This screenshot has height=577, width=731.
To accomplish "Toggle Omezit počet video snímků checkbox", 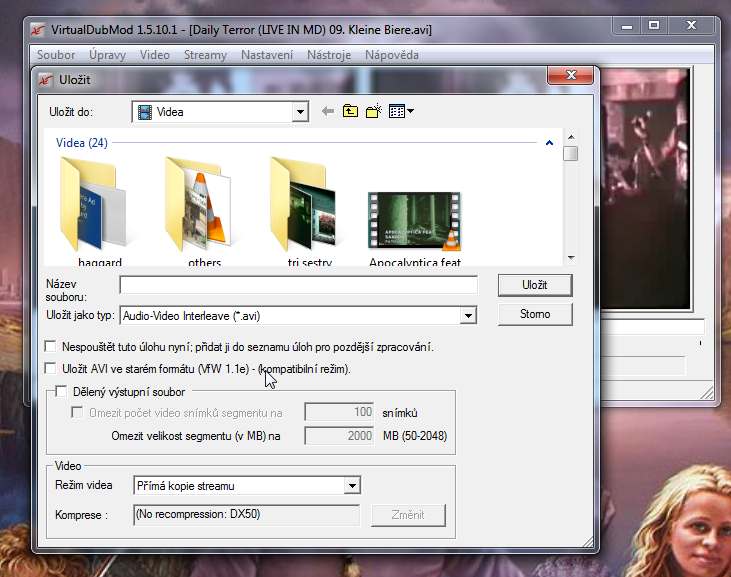I will 77,412.
